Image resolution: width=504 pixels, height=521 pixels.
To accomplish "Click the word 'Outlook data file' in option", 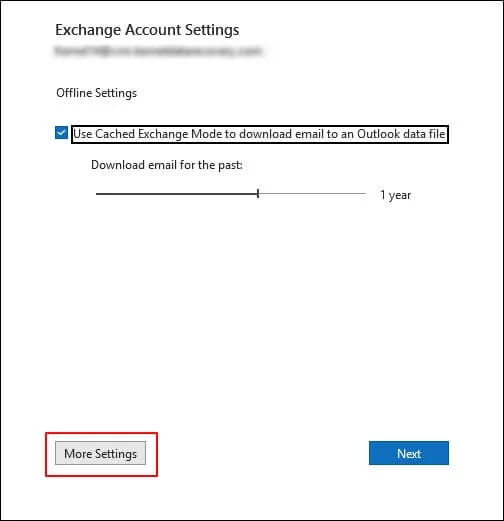I will 401,134.
